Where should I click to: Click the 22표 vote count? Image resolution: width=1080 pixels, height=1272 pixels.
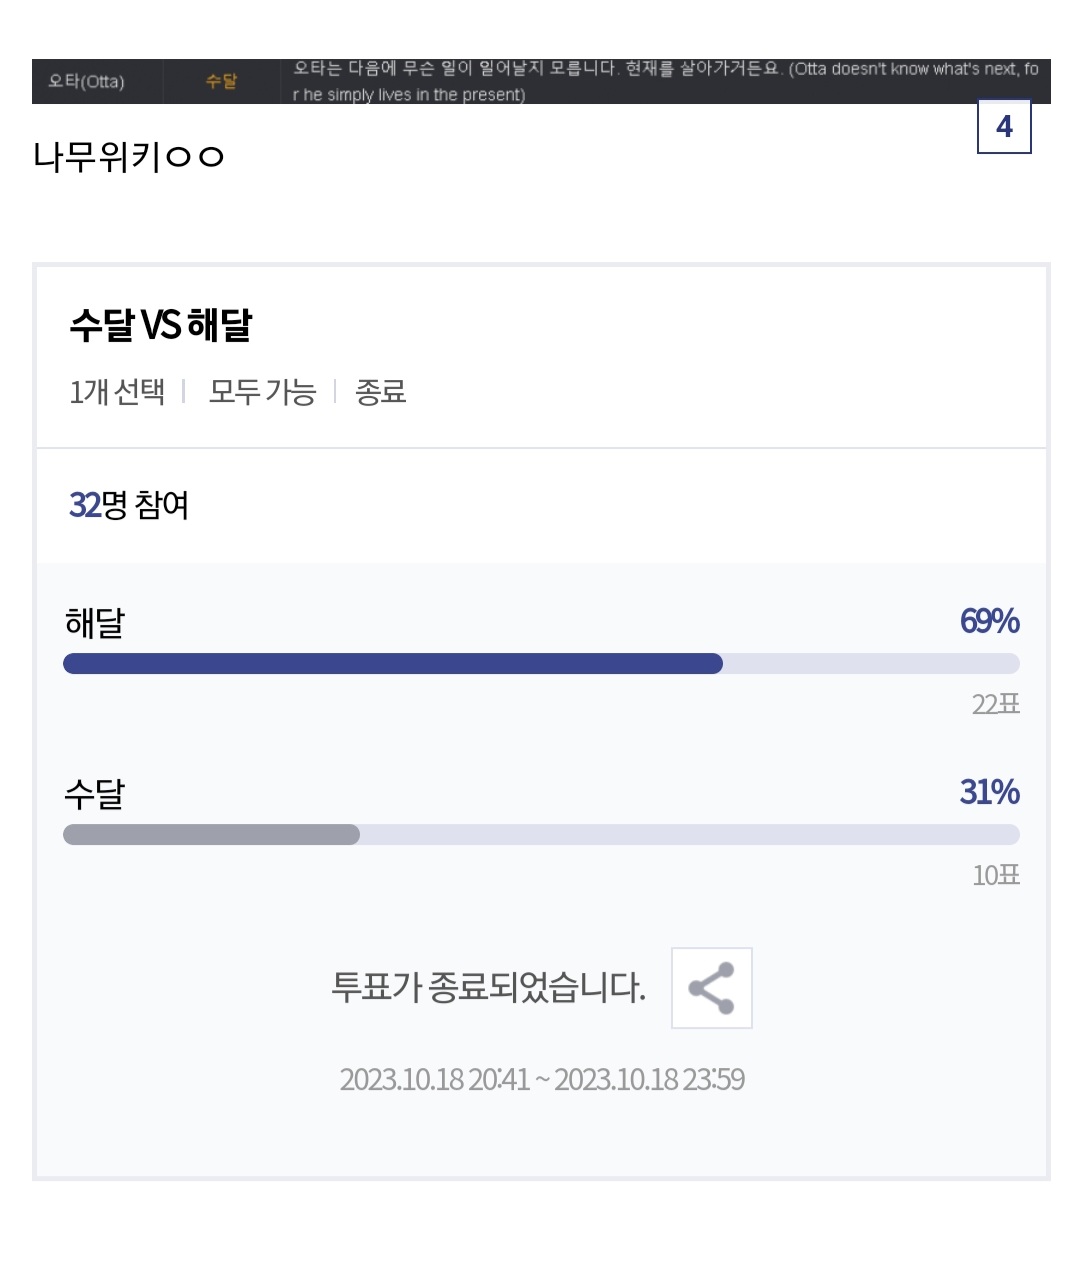(x=995, y=705)
